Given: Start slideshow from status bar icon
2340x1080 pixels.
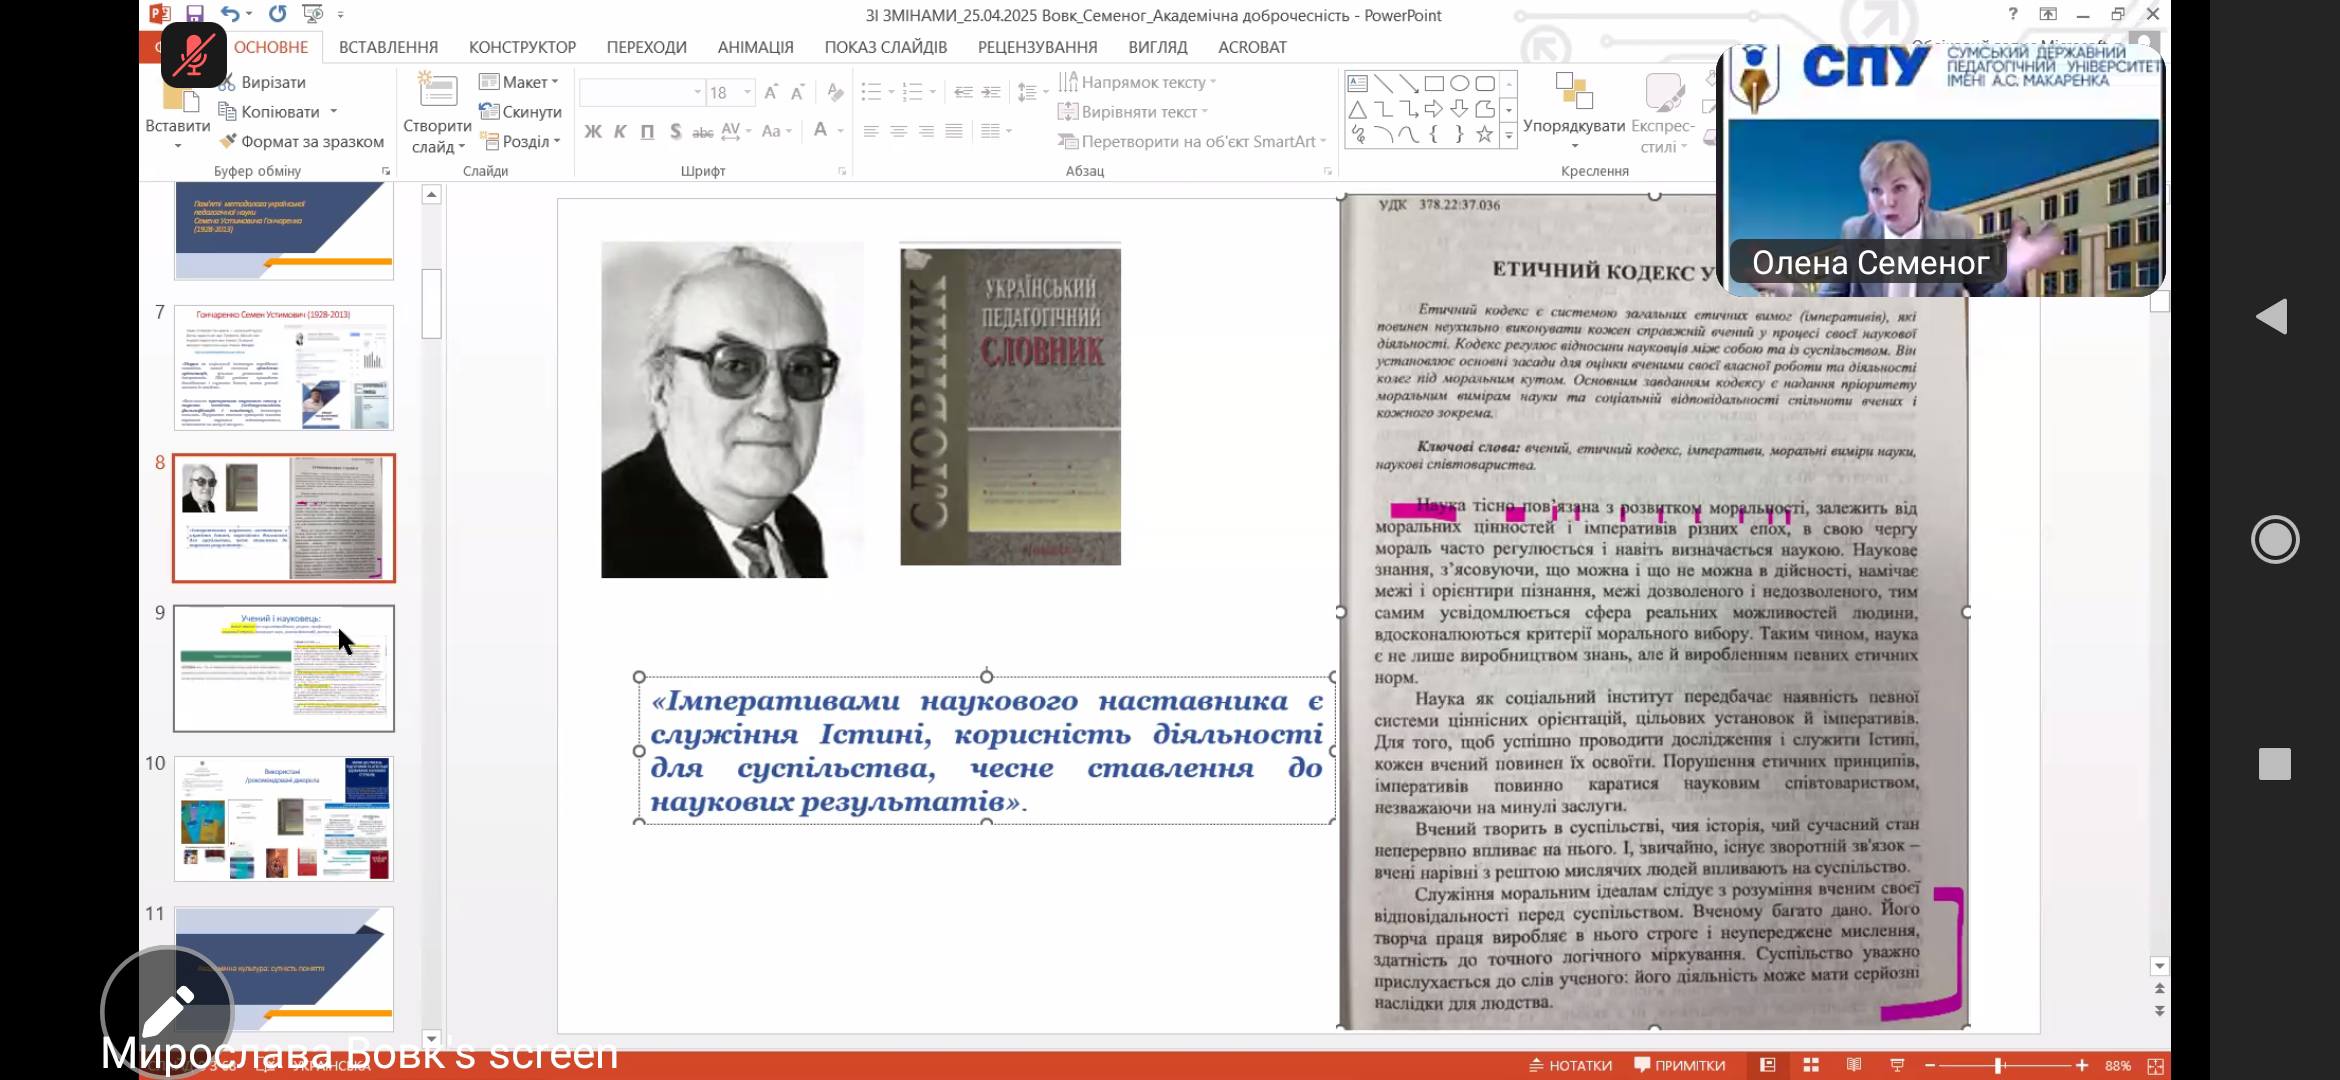Looking at the screenshot, I should click(x=1897, y=1065).
